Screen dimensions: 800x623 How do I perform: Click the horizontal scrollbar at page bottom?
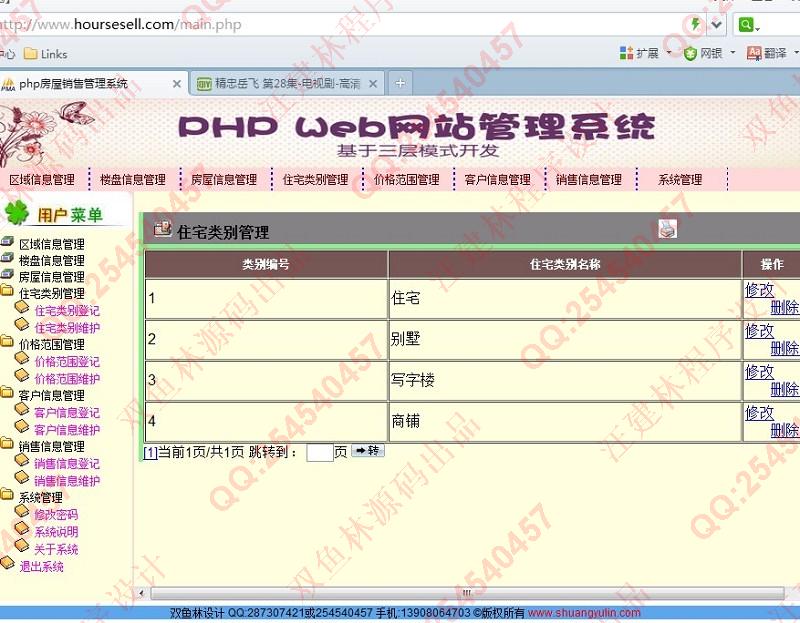467,593
